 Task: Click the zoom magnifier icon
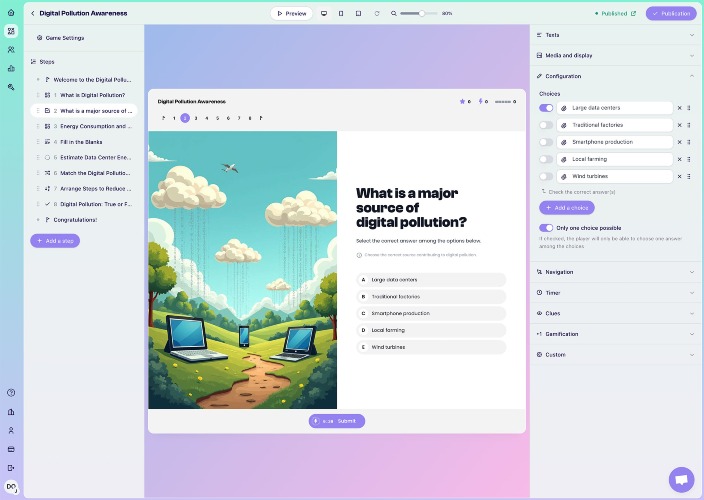[394, 13]
